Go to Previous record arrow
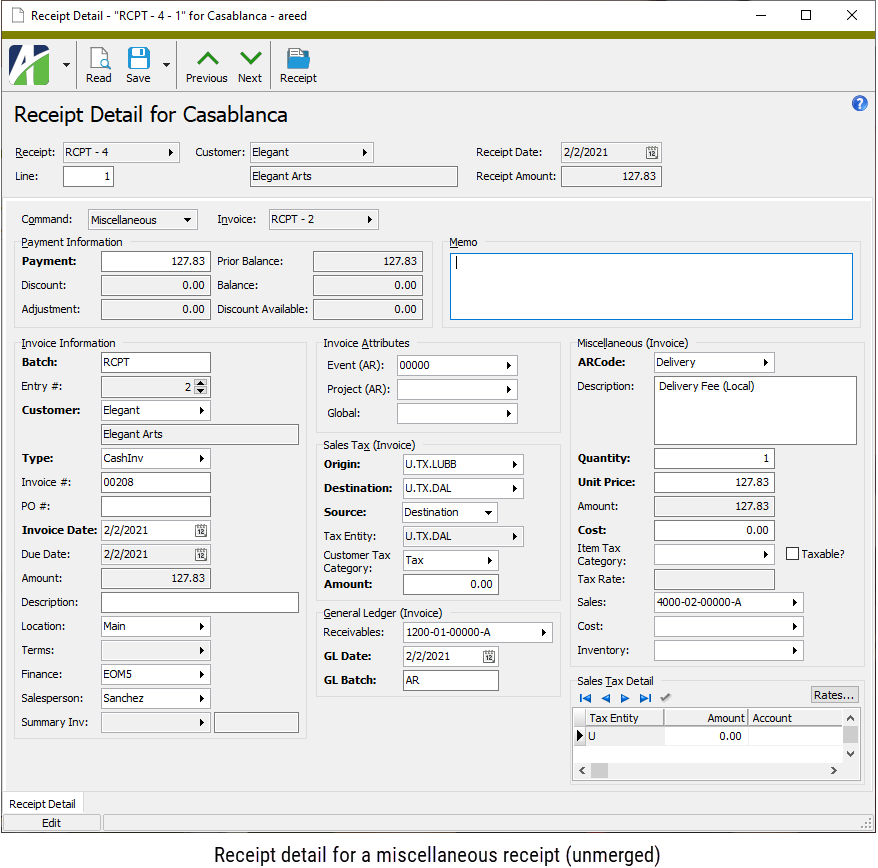878x868 pixels. (x=206, y=64)
